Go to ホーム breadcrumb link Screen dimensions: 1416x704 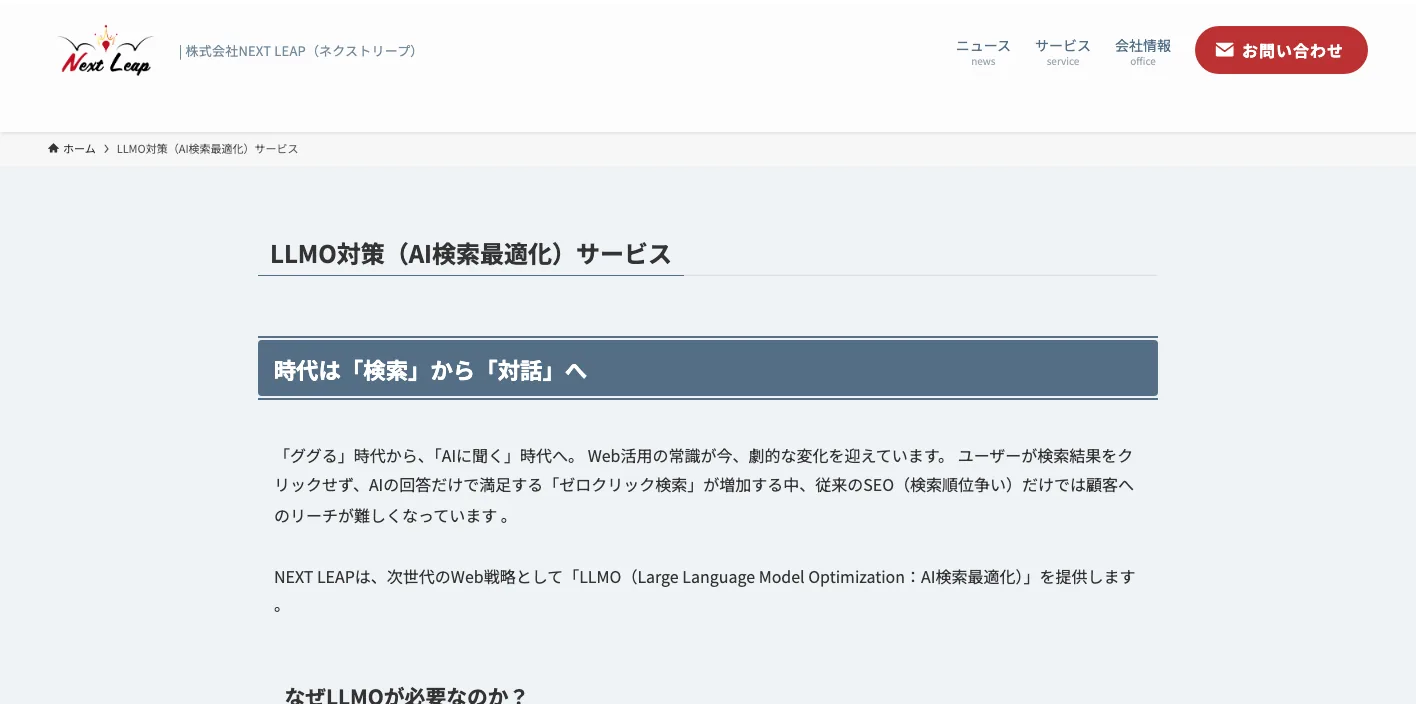[72, 148]
